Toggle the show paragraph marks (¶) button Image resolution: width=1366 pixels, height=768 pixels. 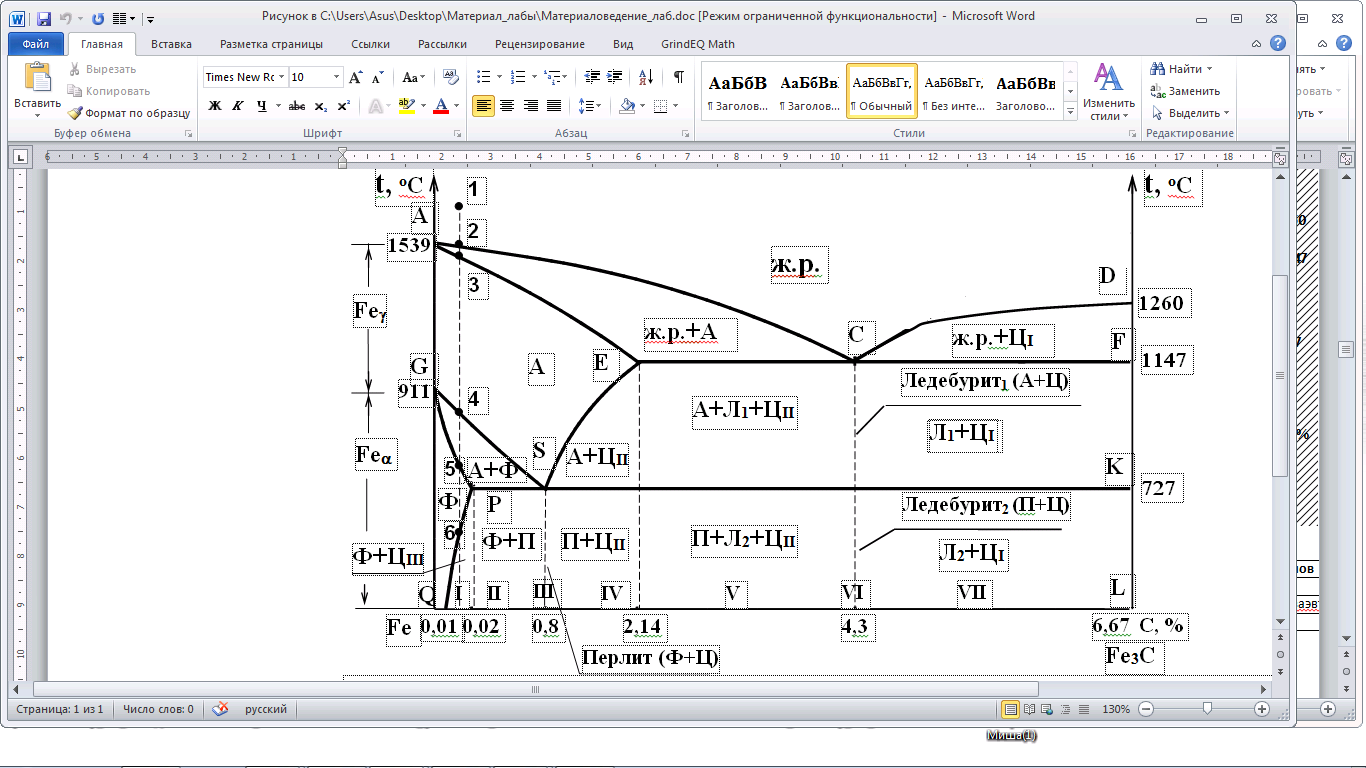click(x=679, y=77)
